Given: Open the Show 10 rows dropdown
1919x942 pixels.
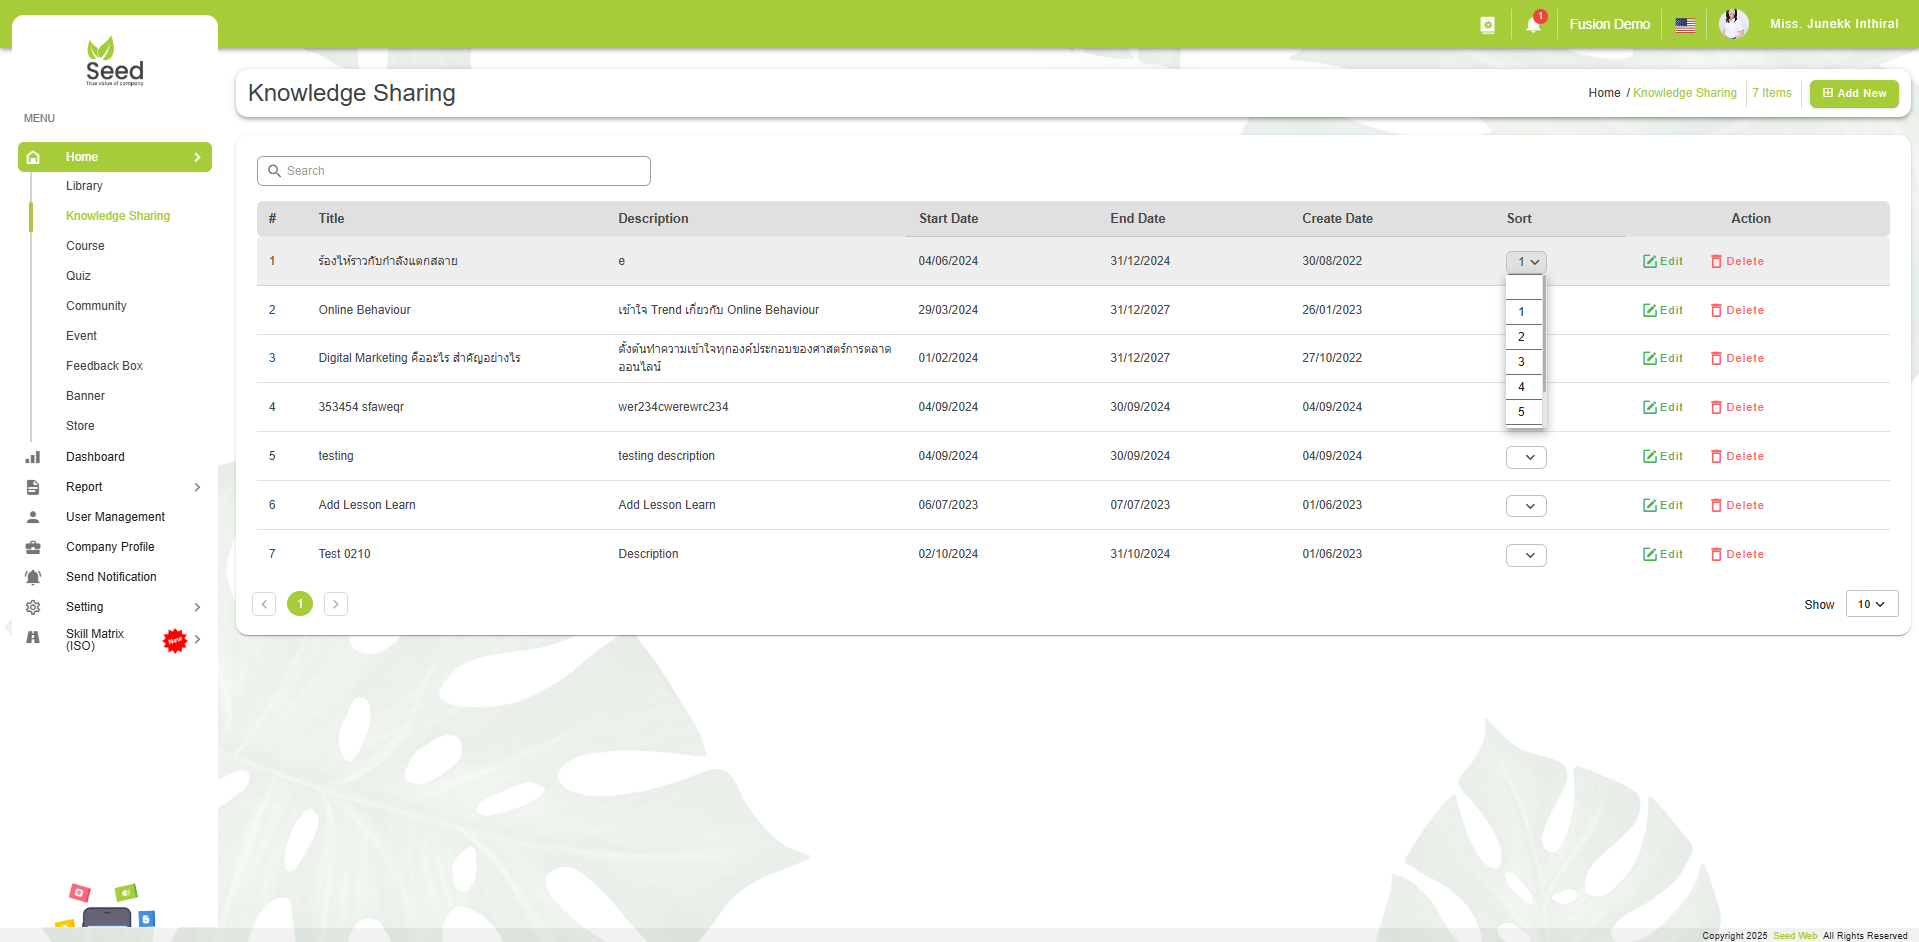Looking at the screenshot, I should tap(1871, 604).
